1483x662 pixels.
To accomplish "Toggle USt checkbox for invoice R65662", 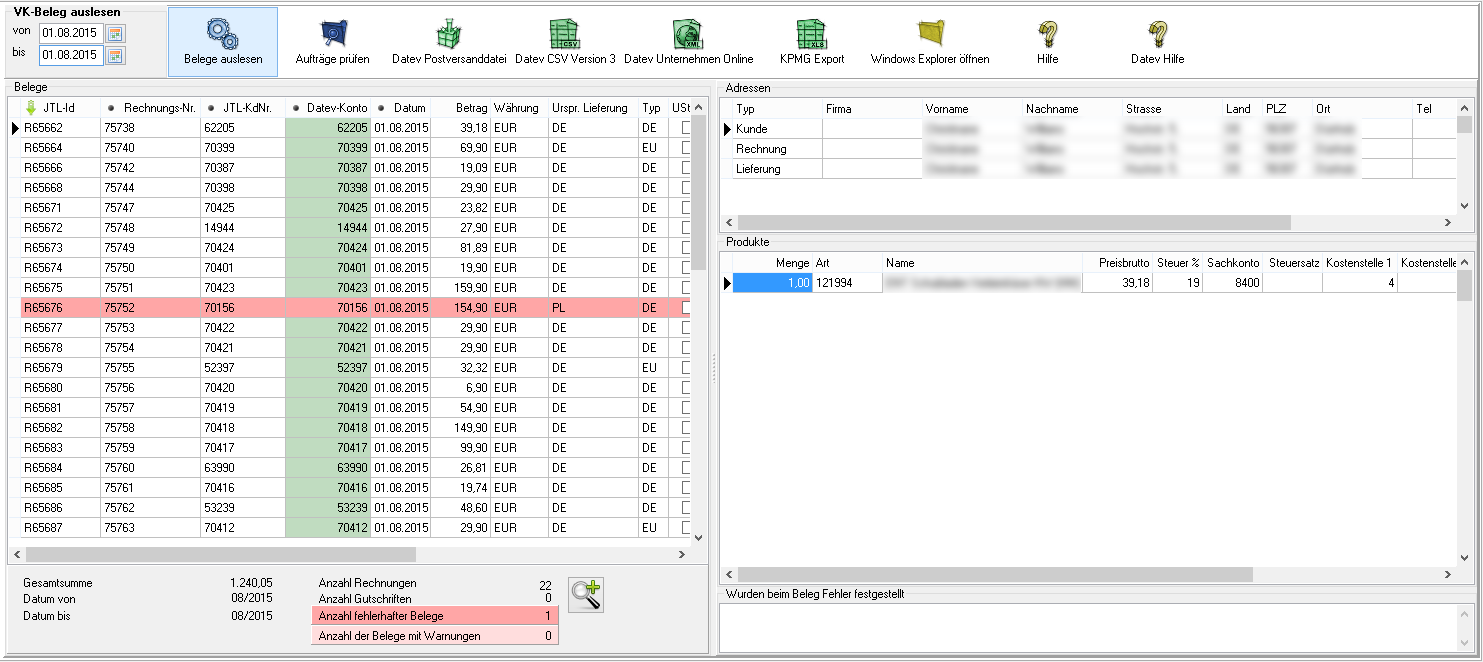I will tap(686, 128).
